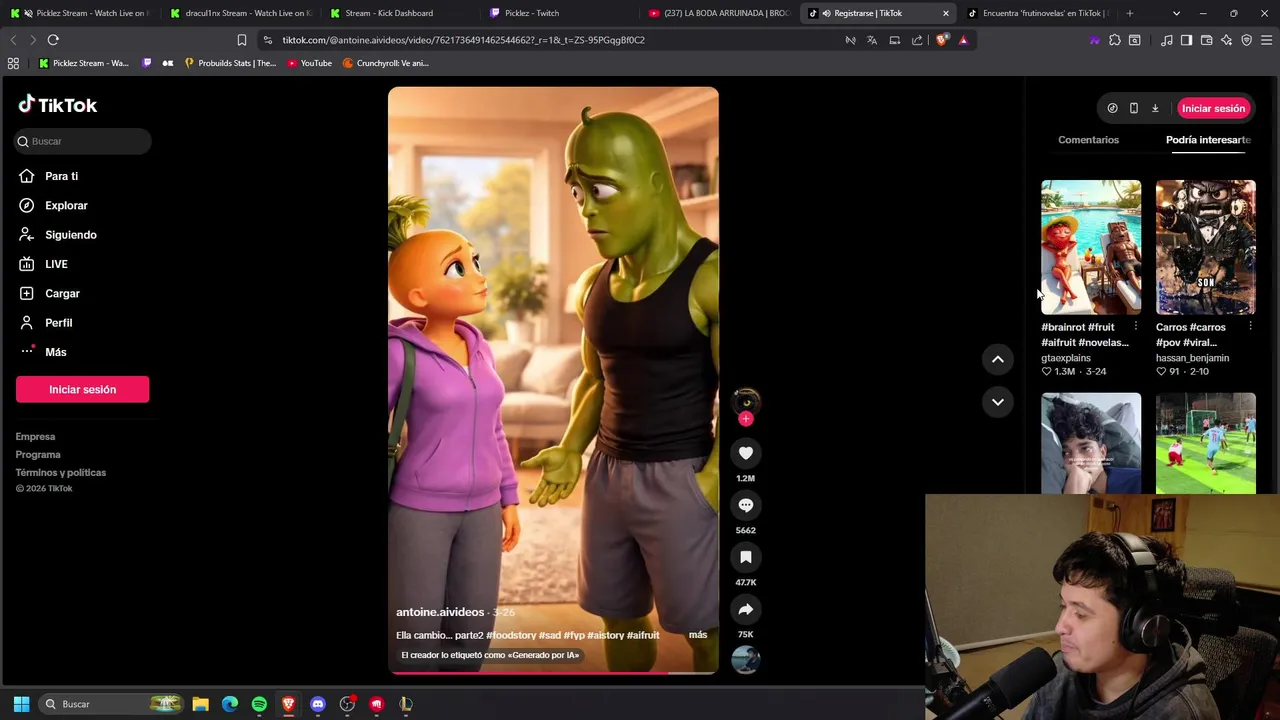Open options menu for brainrot fruit video
This screenshot has height=720, width=1280.
point(1135,327)
